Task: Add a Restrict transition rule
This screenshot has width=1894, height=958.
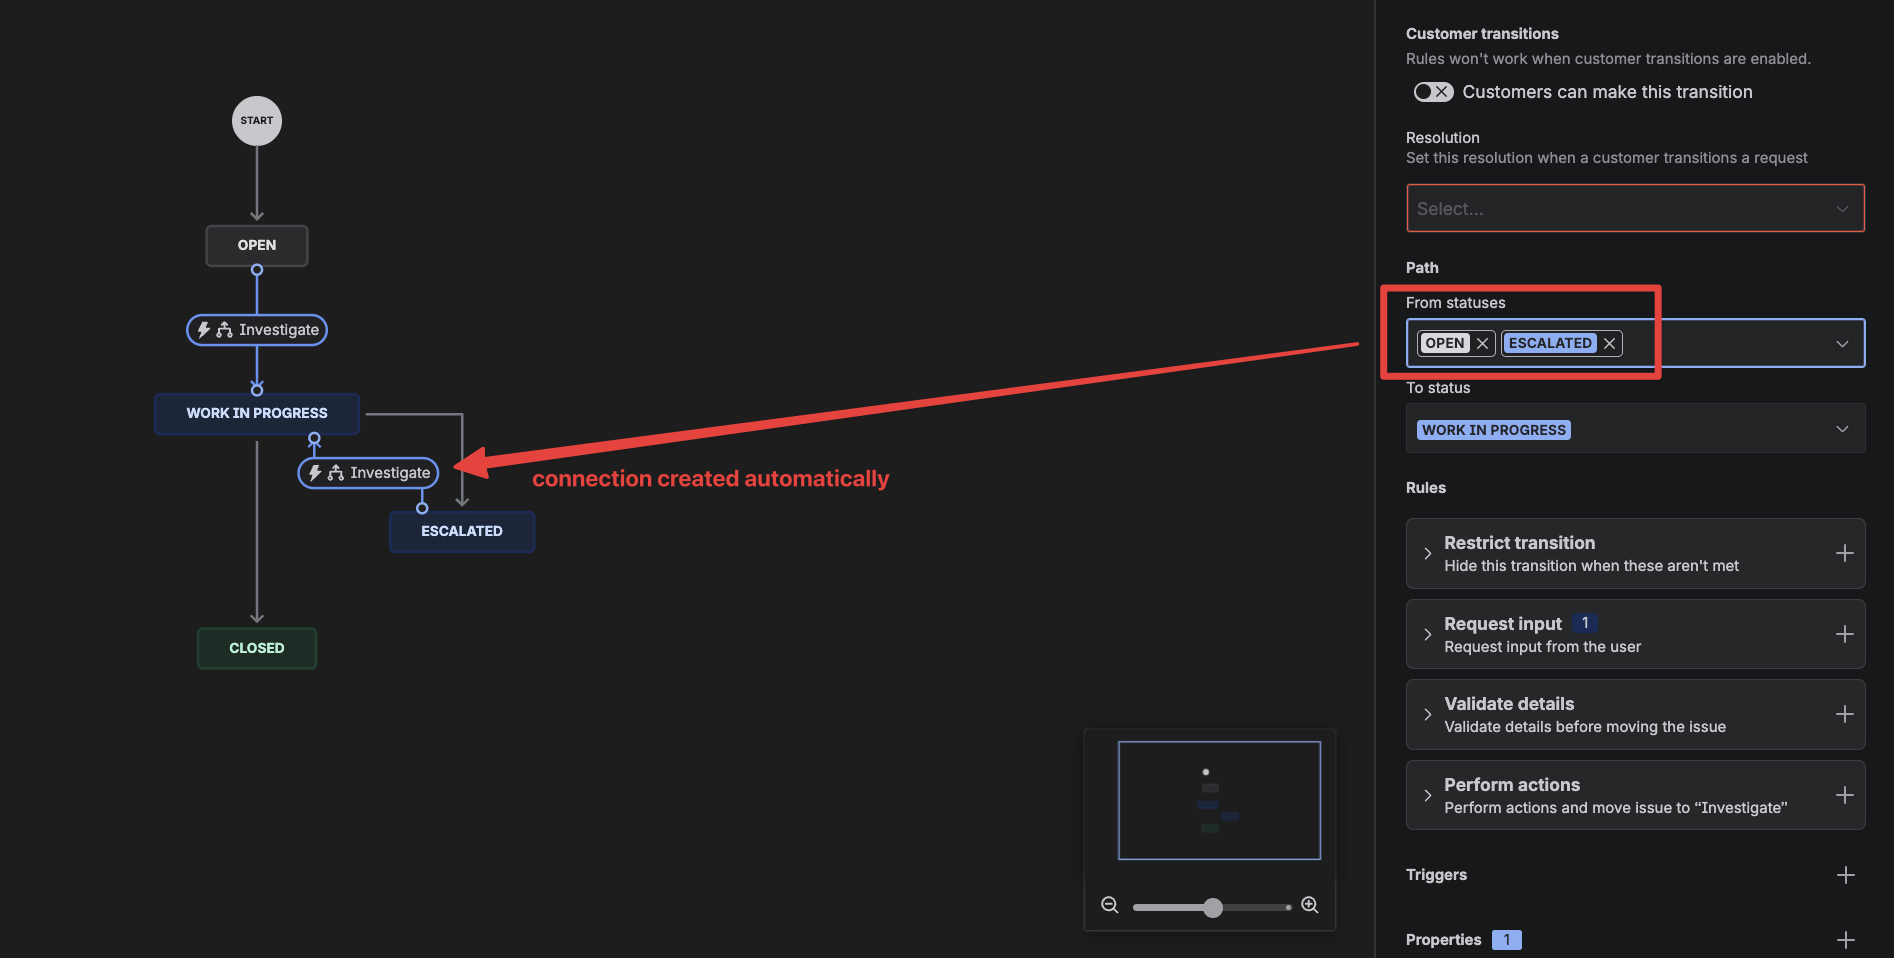Action: pyautogui.click(x=1844, y=553)
